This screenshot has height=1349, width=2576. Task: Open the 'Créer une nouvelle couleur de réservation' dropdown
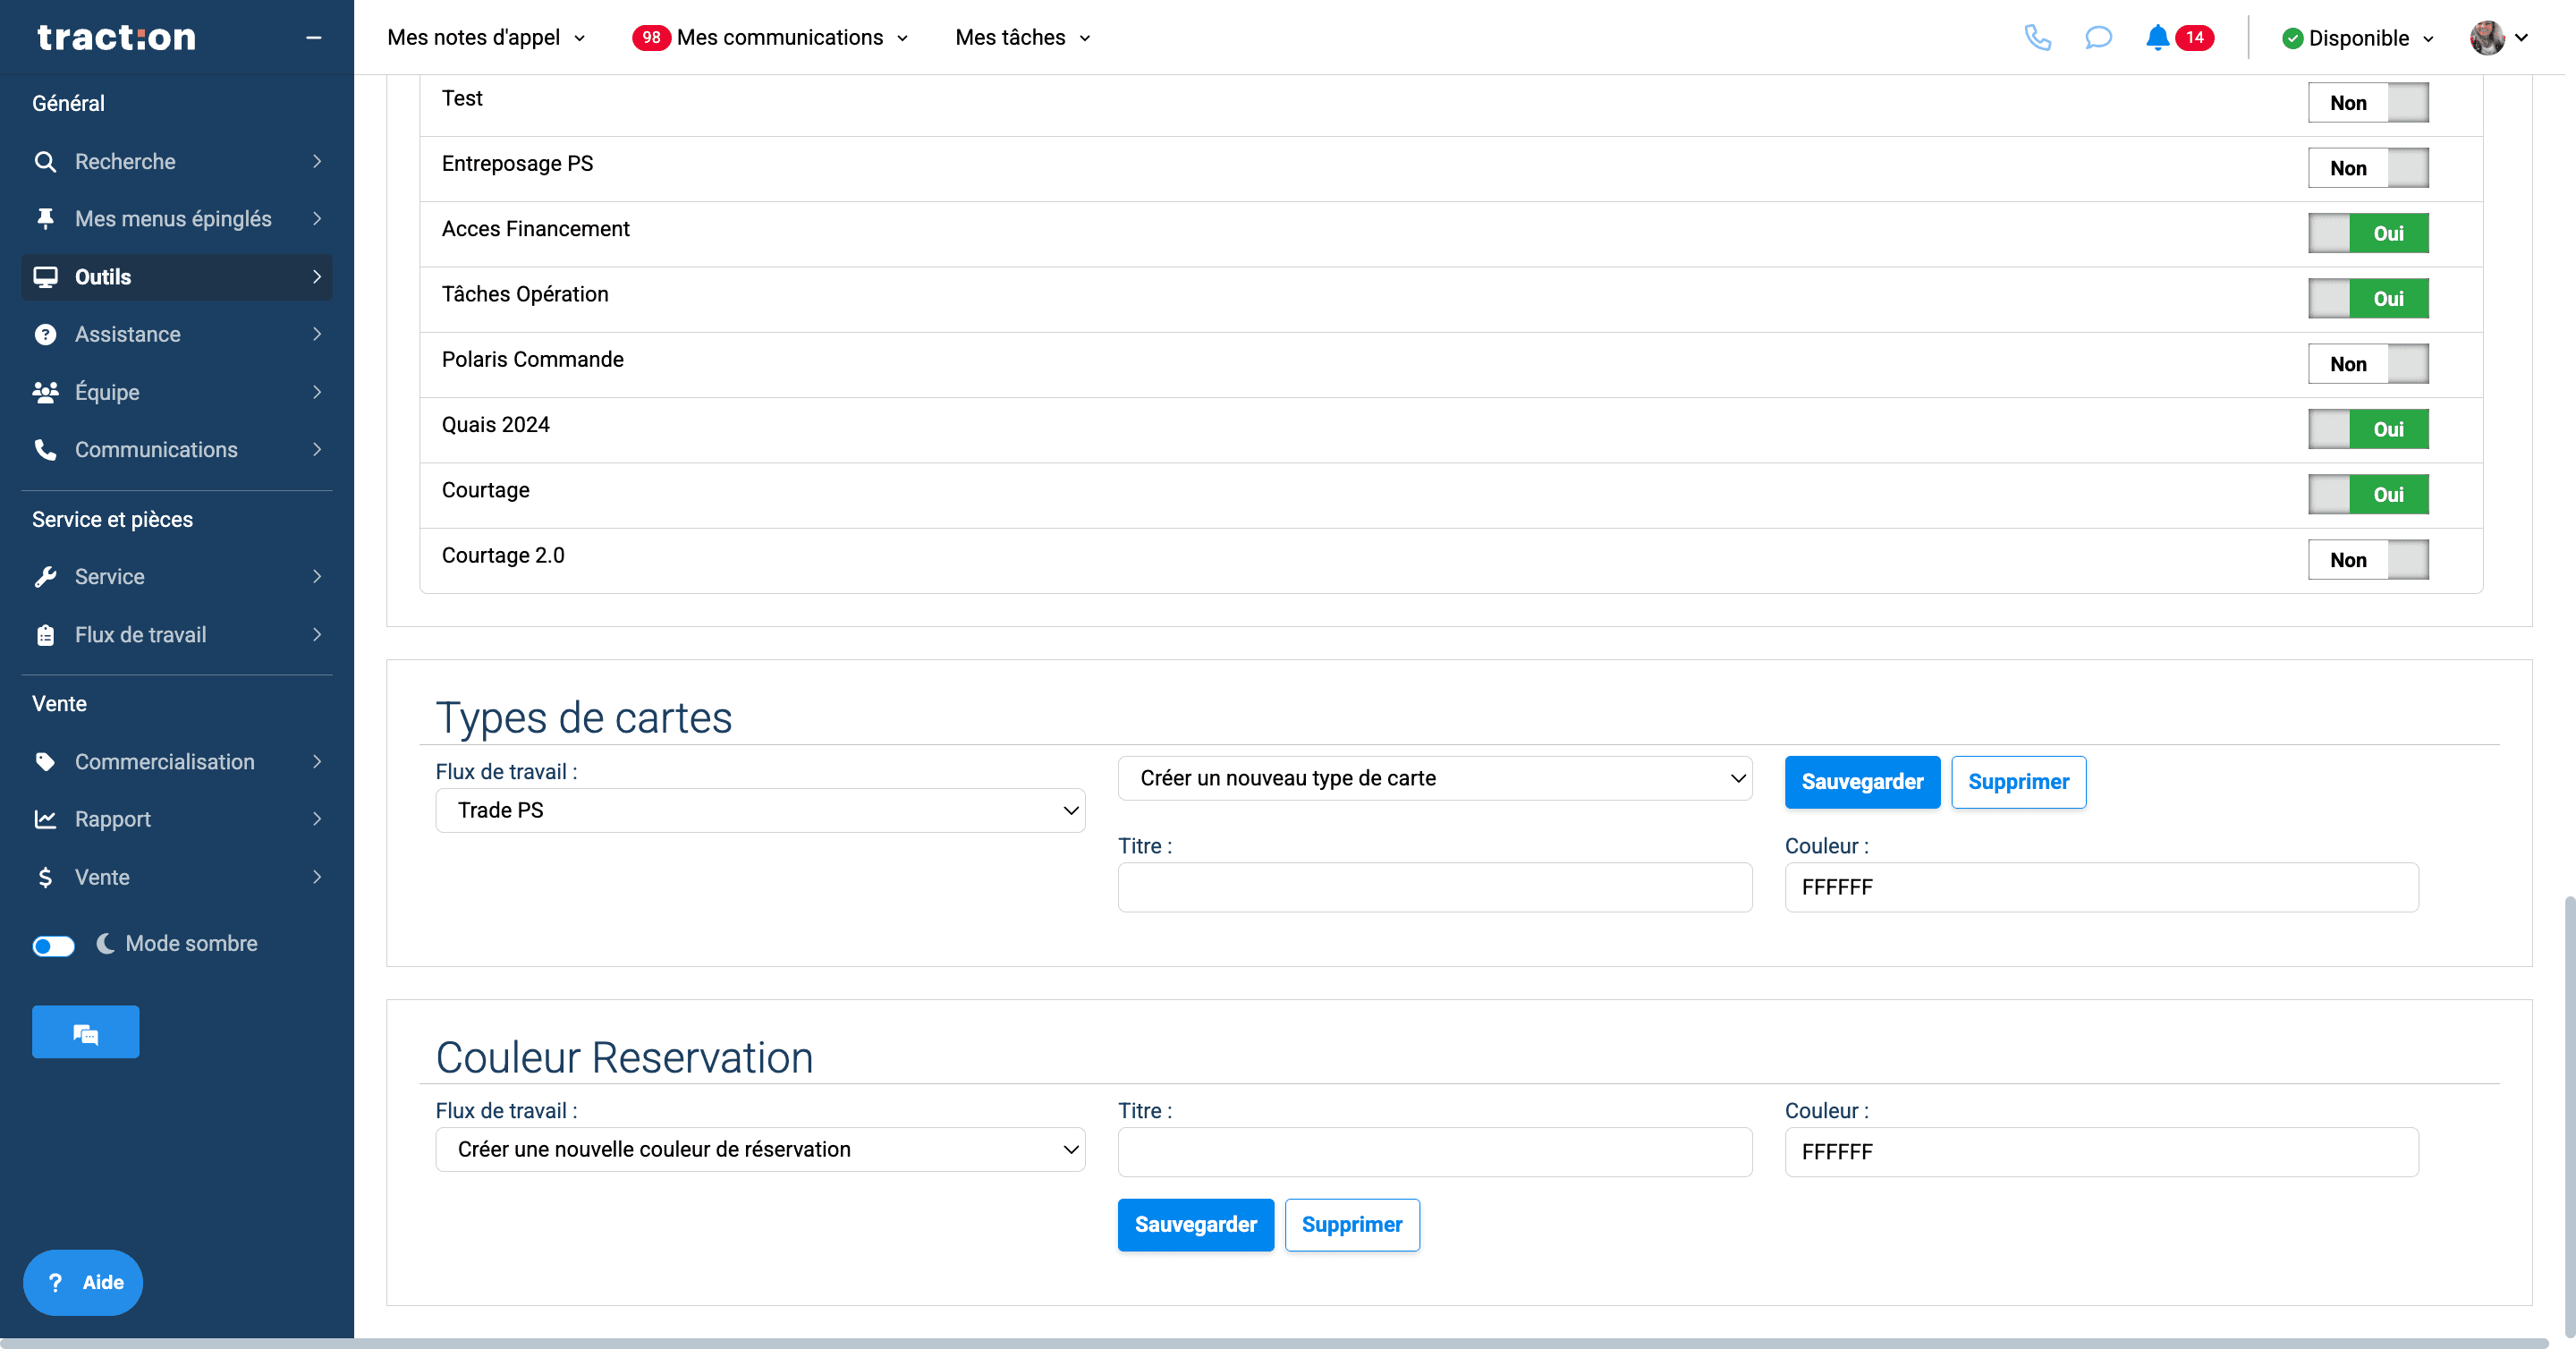coord(760,1149)
